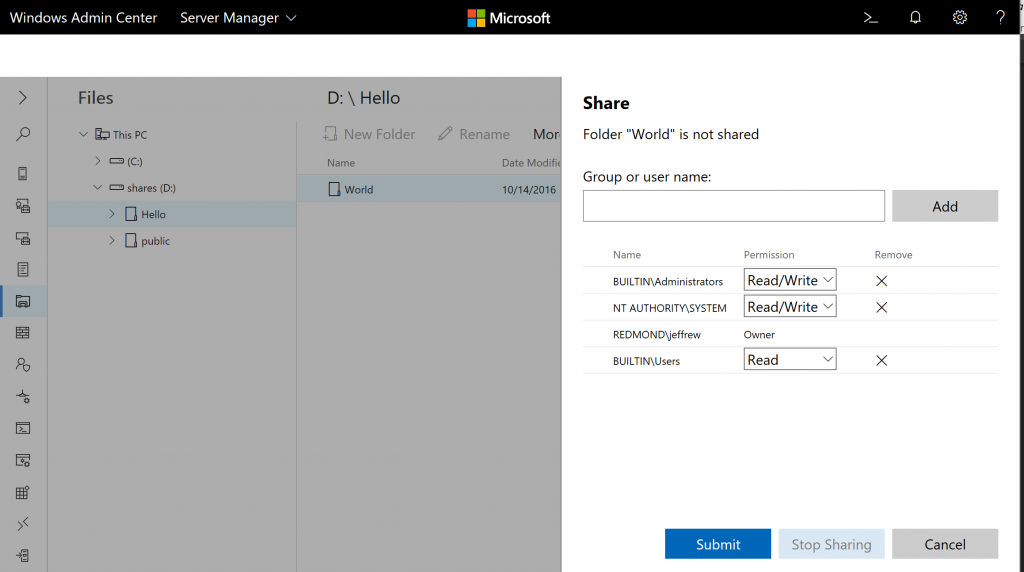This screenshot has height=572, width=1024.
Task: Select the Hello folder in the tree
Action: coord(172,214)
